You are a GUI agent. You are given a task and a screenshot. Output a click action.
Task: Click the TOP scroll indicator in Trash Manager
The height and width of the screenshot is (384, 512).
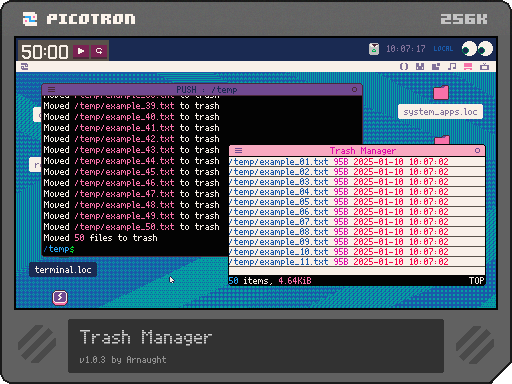(x=476, y=281)
